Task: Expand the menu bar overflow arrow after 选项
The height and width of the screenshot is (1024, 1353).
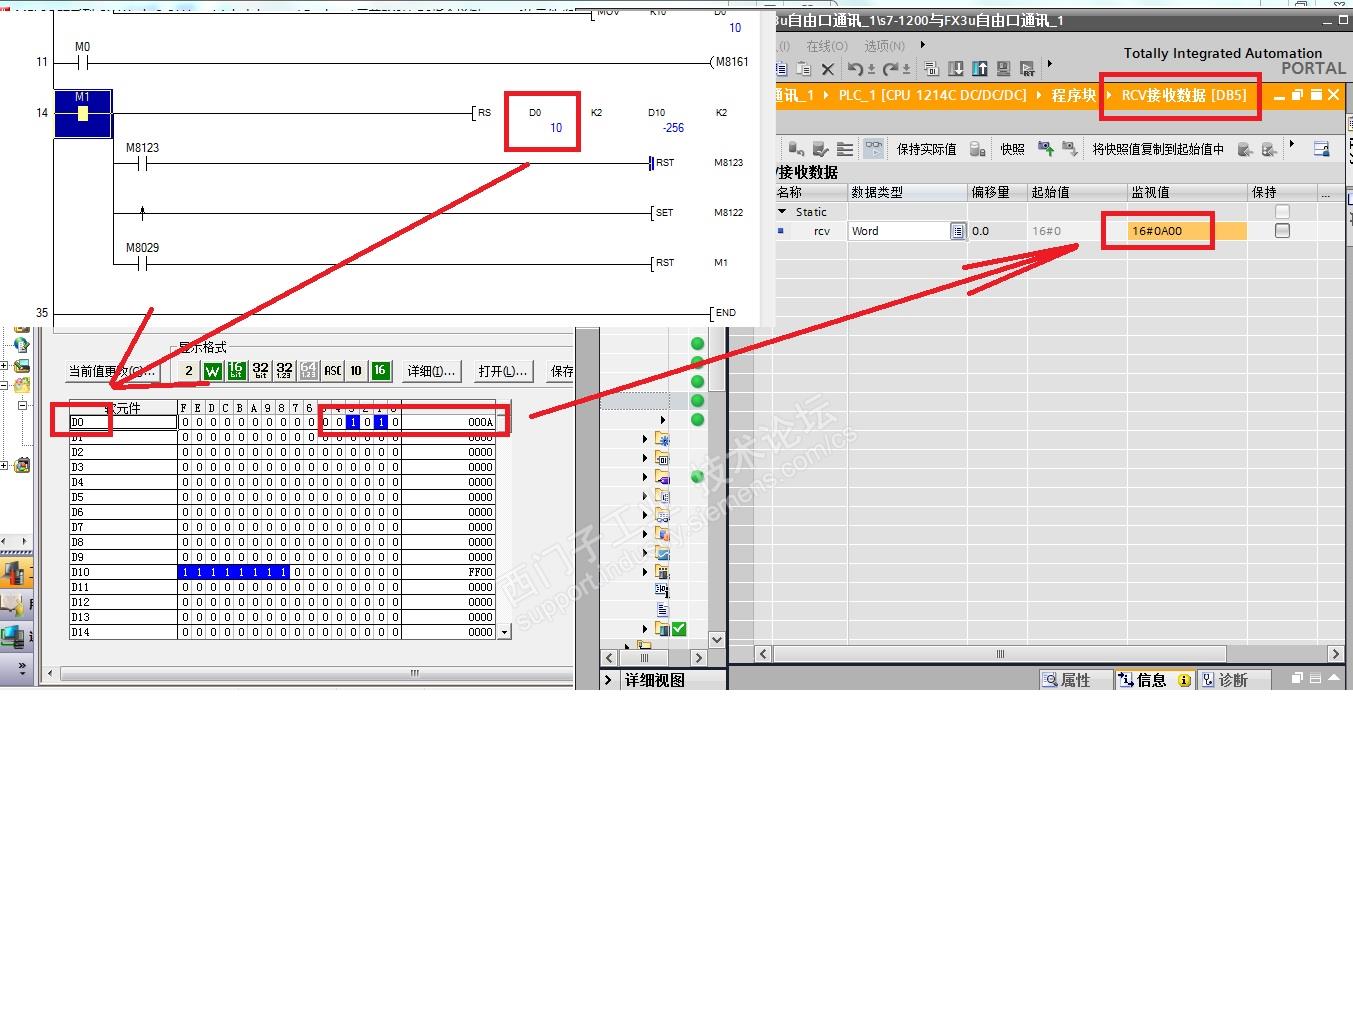Action: click(x=922, y=45)
